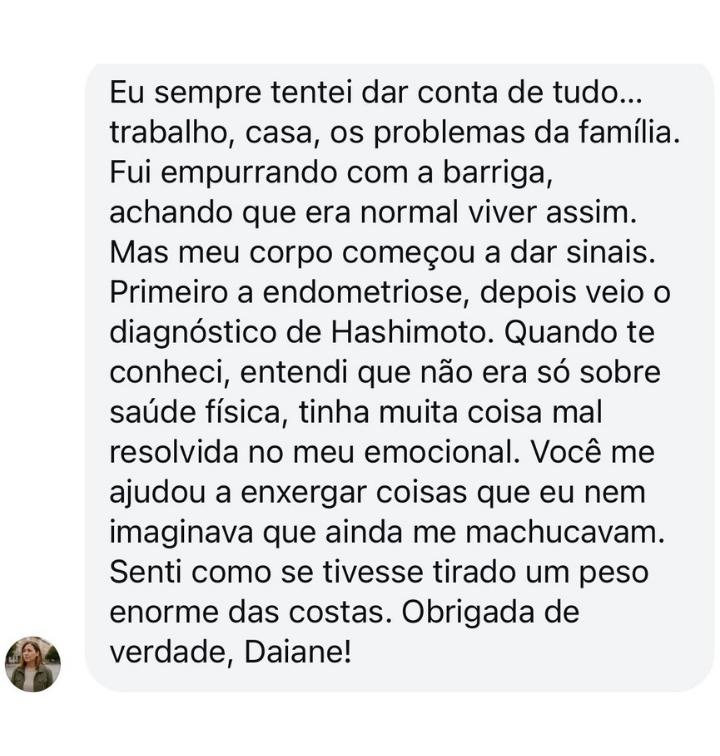This screenshot has width=720, height=756.
Task: Click the words "saúde física"
Action: (x=199, y=412)
